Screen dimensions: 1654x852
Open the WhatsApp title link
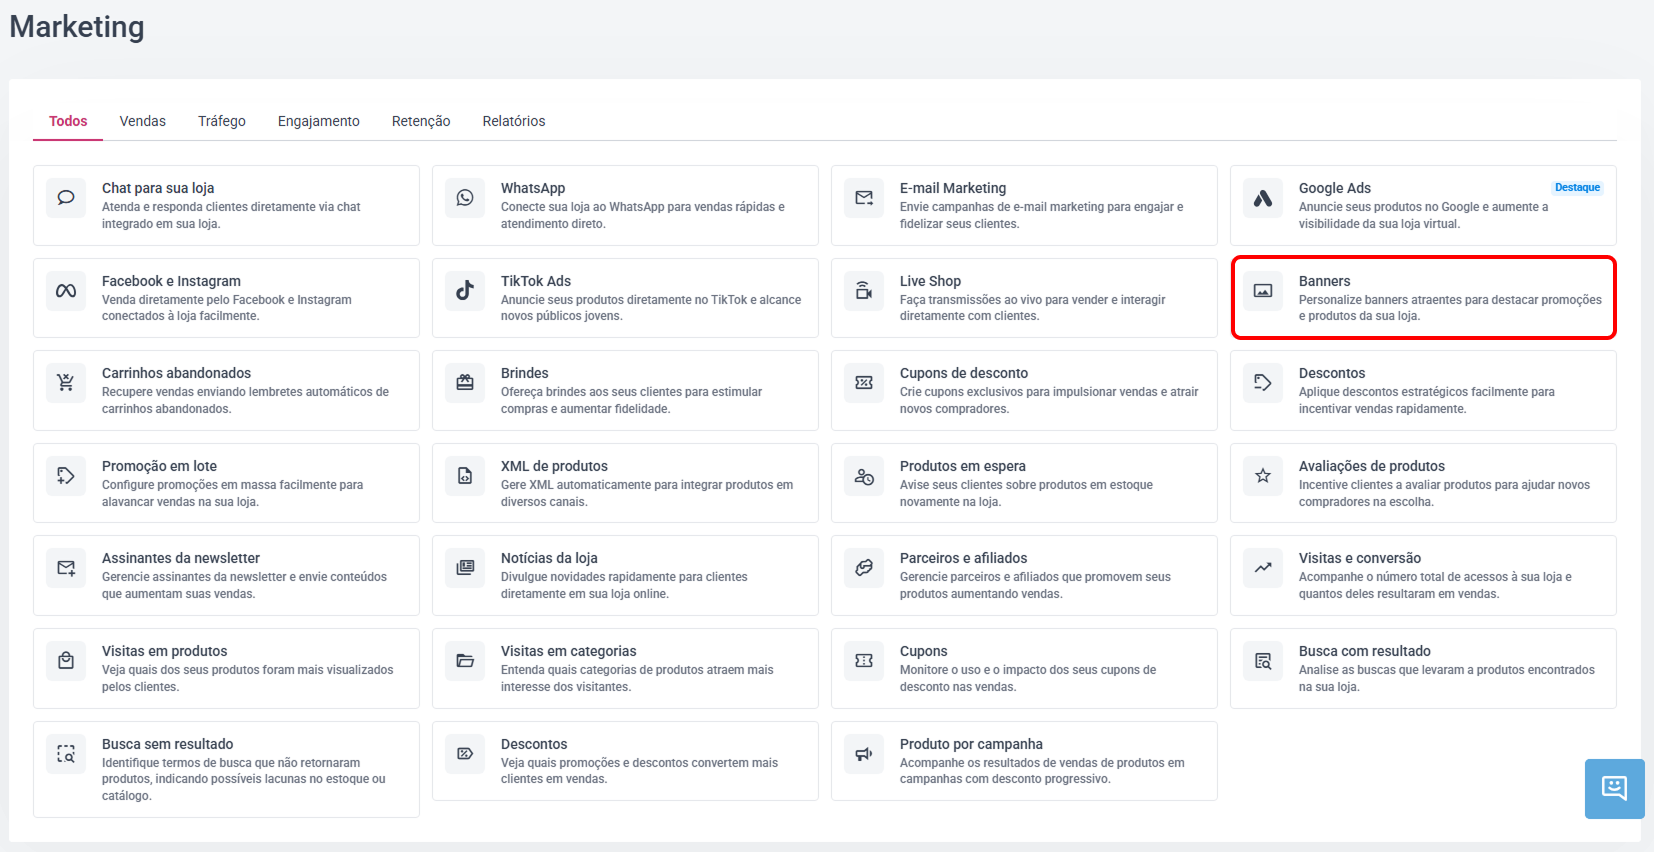click(533, 188)
